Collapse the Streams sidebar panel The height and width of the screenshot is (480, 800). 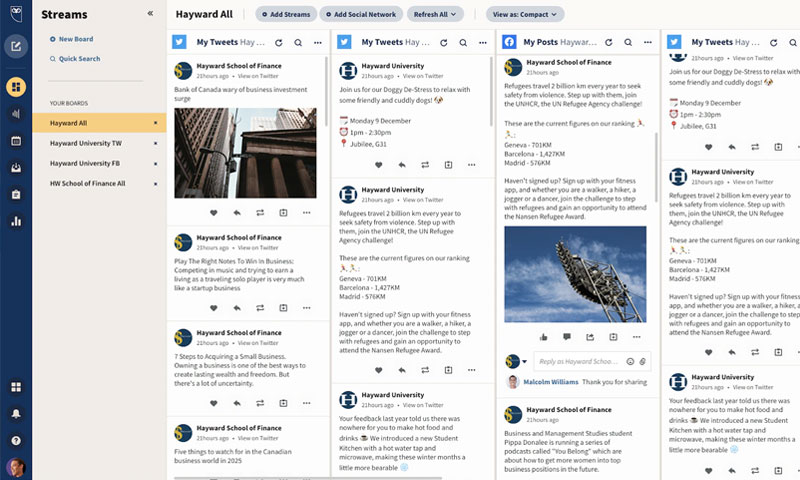click(150, 14)
